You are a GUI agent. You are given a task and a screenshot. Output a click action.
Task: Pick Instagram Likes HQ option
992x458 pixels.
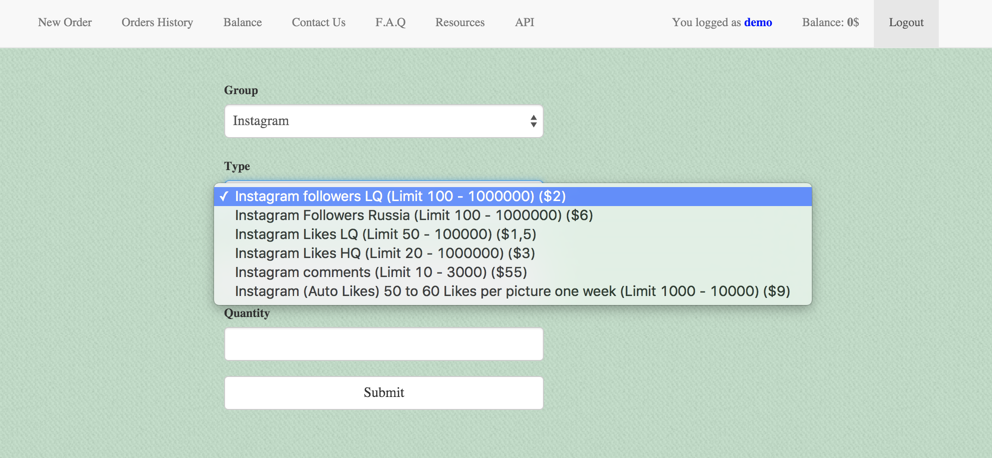(x=513, y=254)
